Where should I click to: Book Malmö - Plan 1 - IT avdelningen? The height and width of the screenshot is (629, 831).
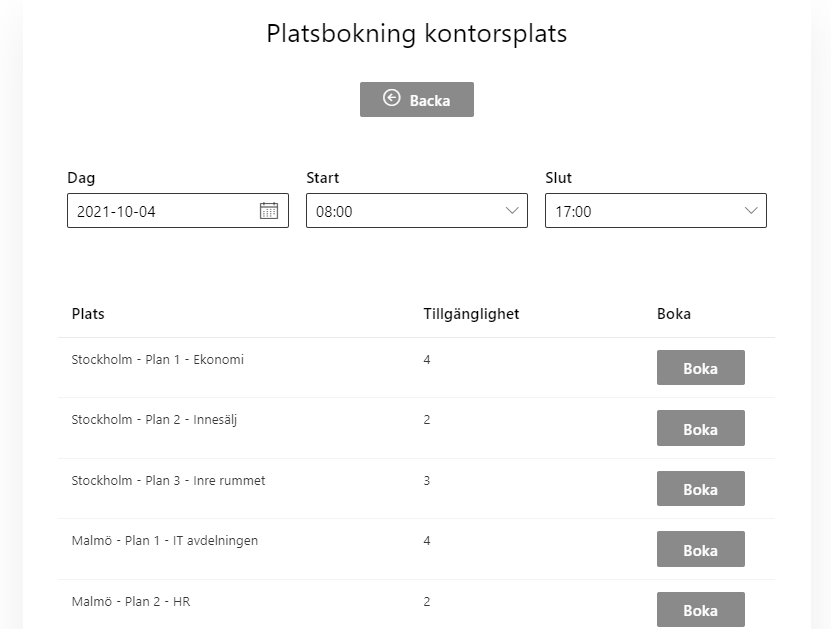pyautogui.click(x=701, y=549)
